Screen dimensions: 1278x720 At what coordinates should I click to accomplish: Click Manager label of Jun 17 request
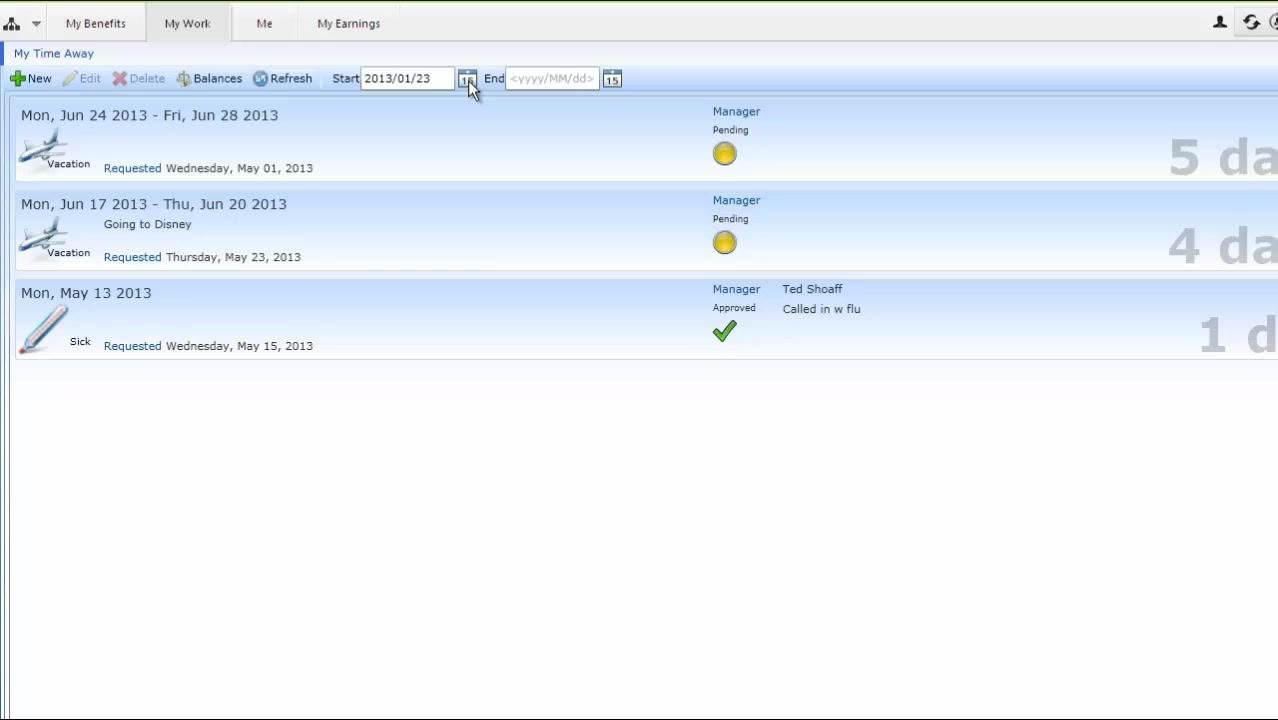tap(736, 200)
